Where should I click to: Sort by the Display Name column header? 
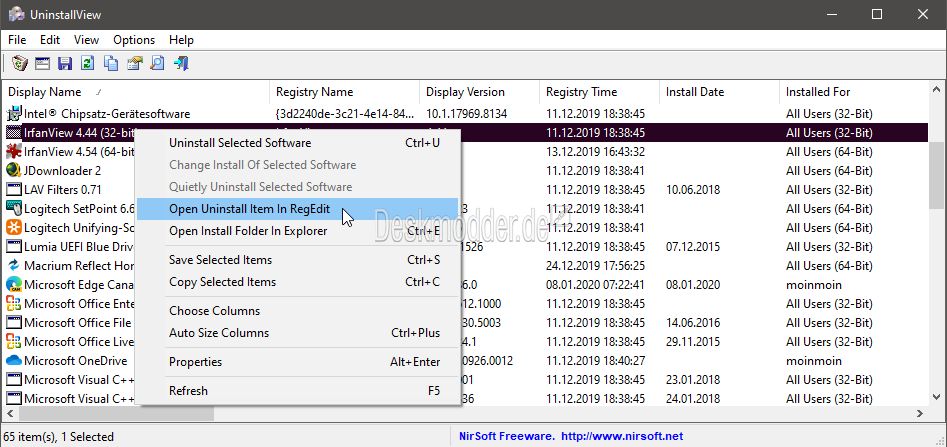pyautogui.click(x=136, y=92)
